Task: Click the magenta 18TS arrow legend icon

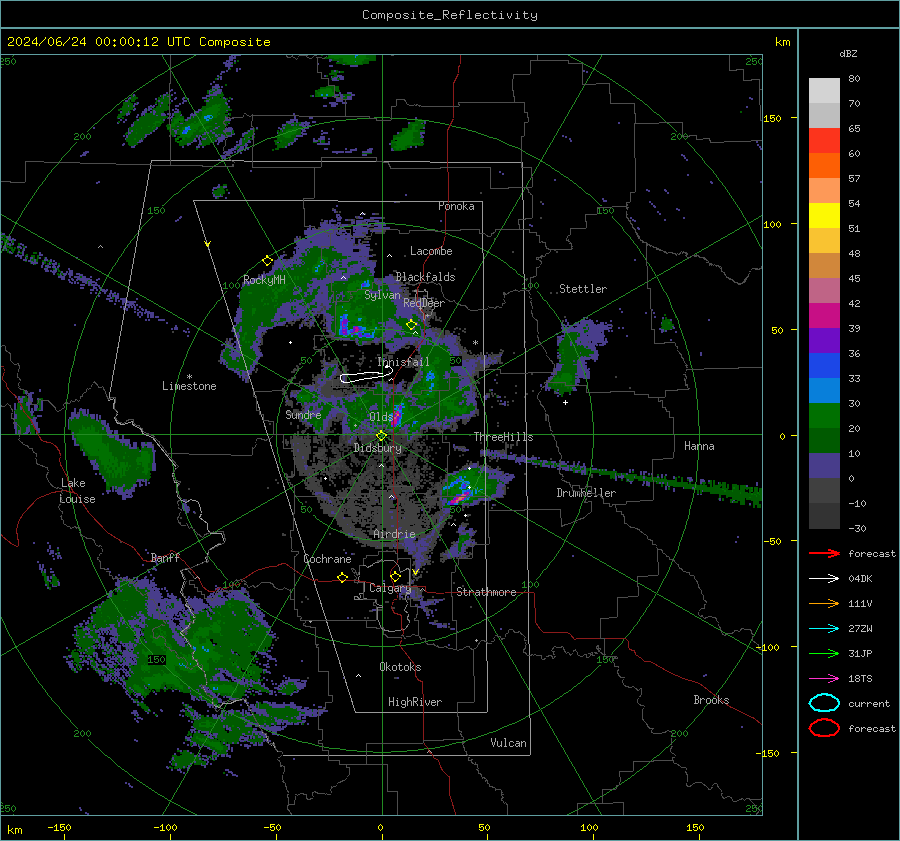Action: [824, 679]
